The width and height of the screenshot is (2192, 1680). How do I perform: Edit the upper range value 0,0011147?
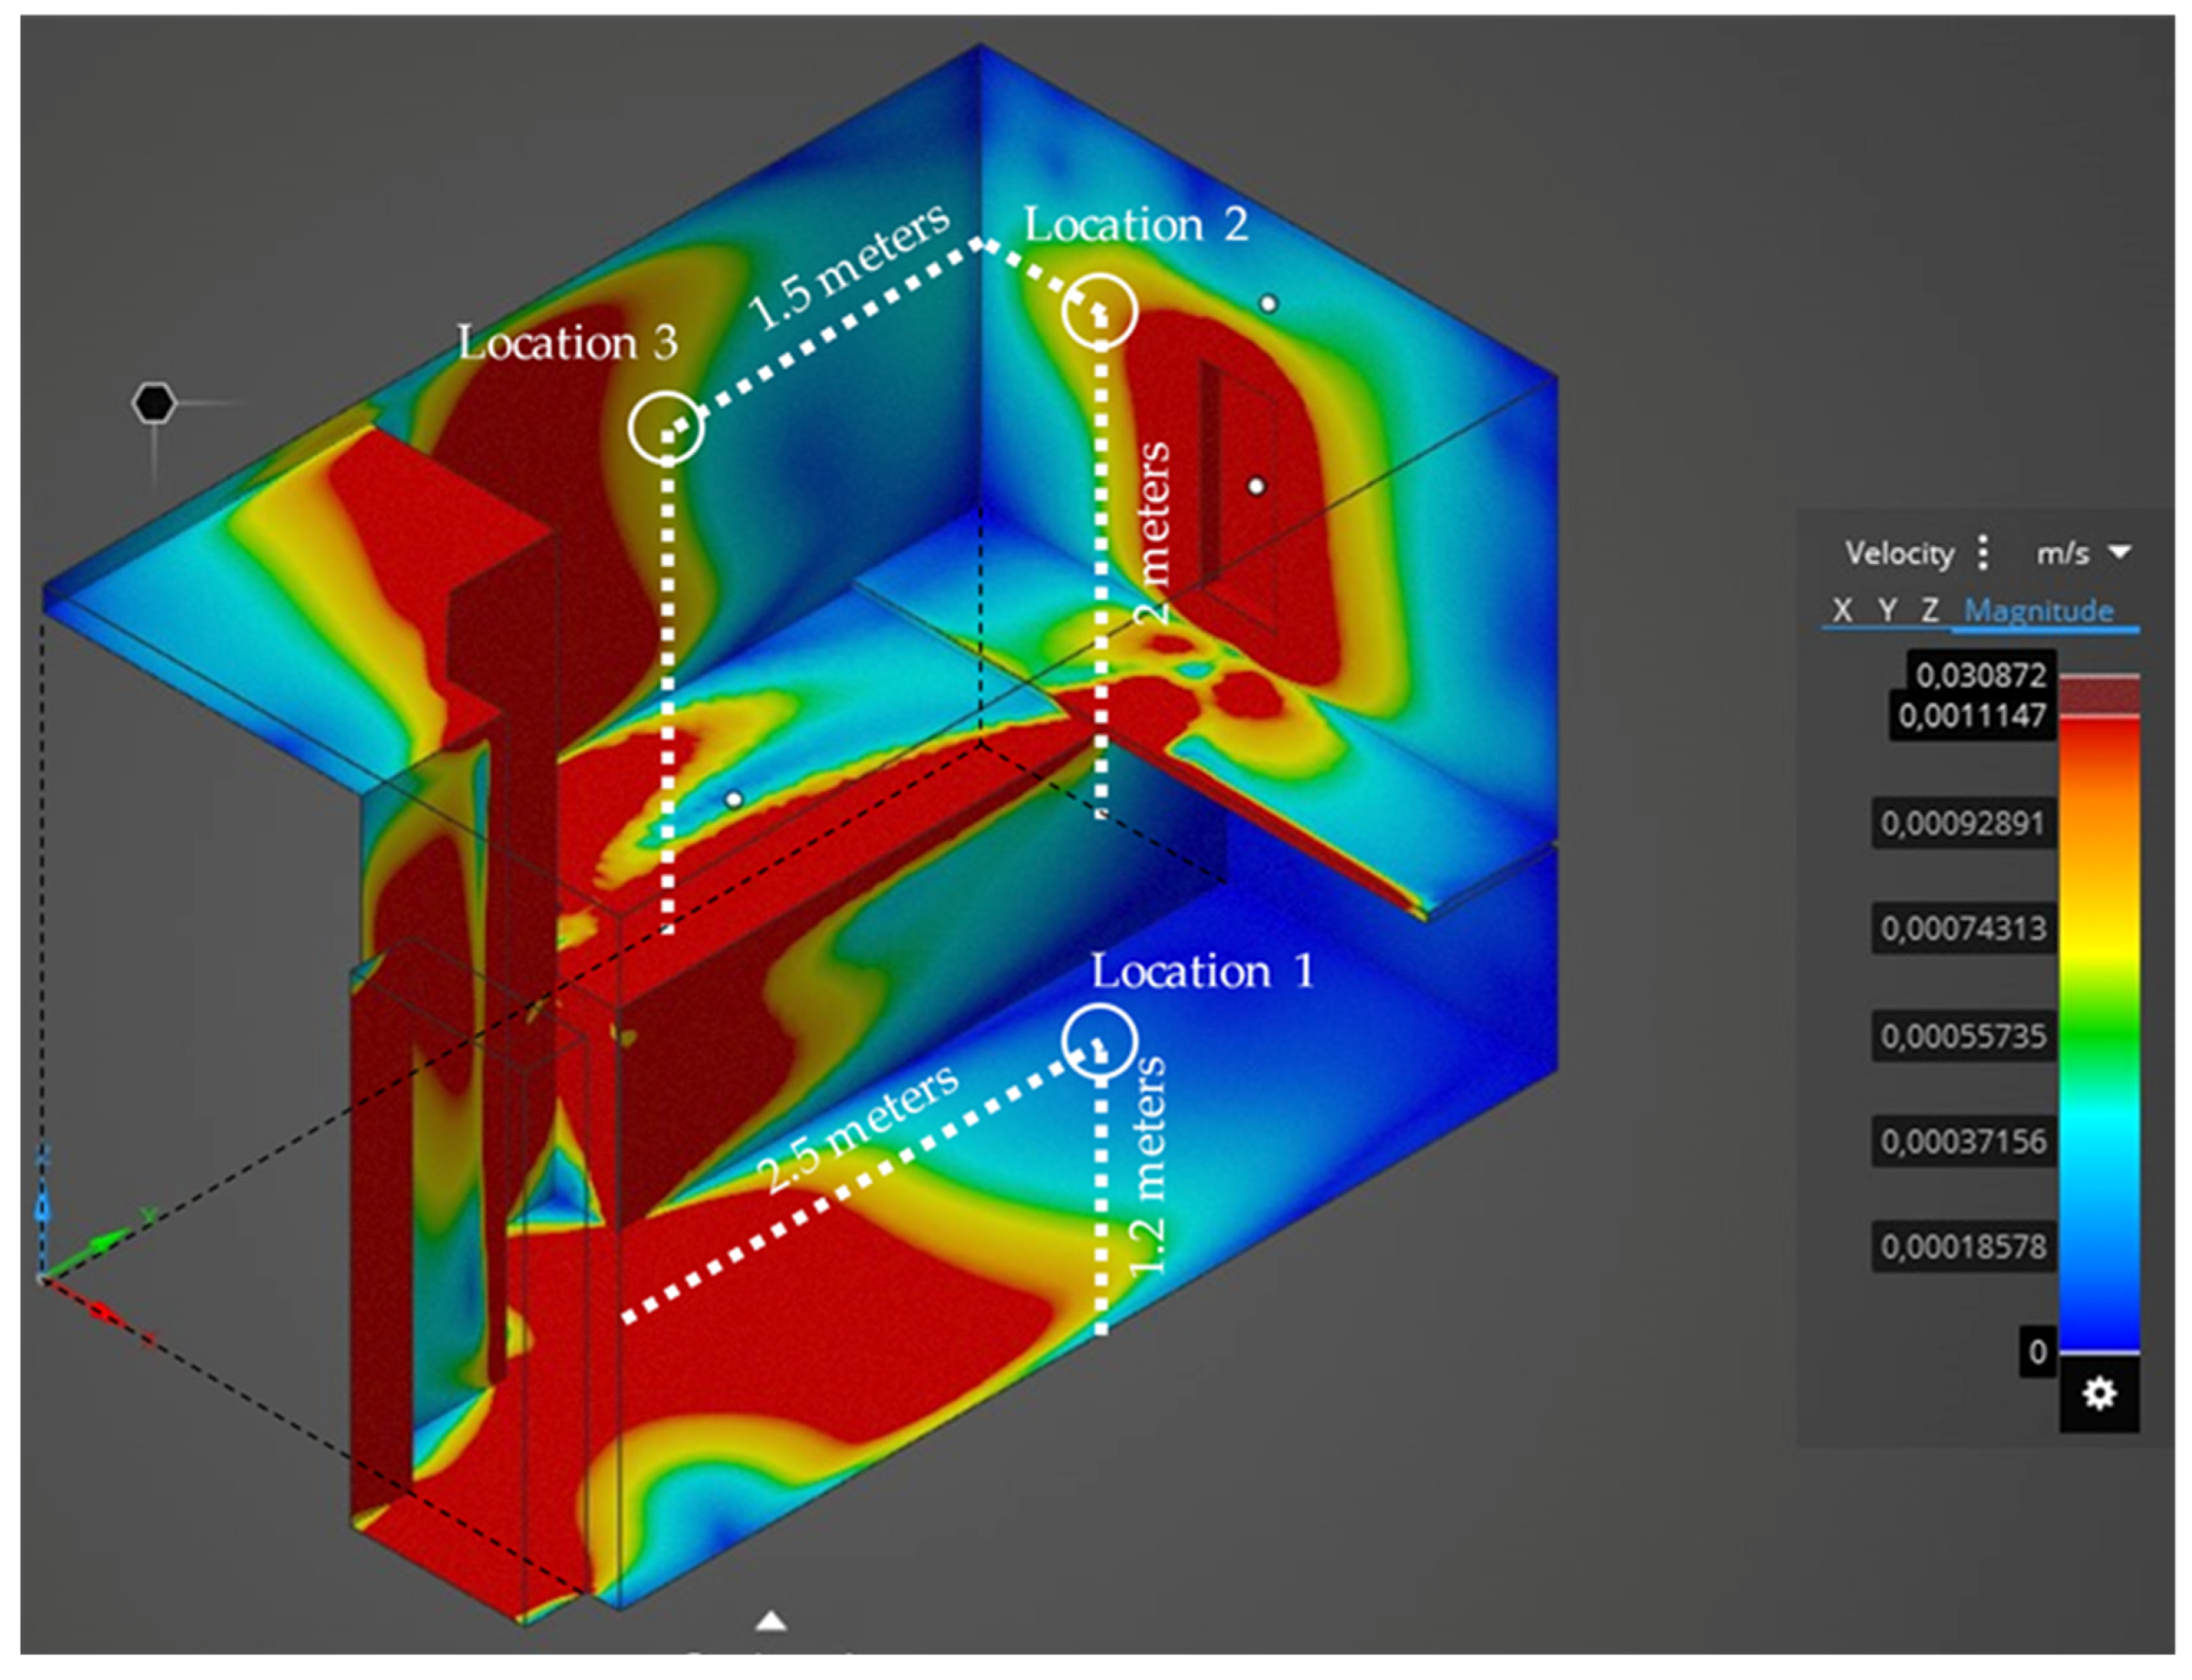tap(1971, 715)
